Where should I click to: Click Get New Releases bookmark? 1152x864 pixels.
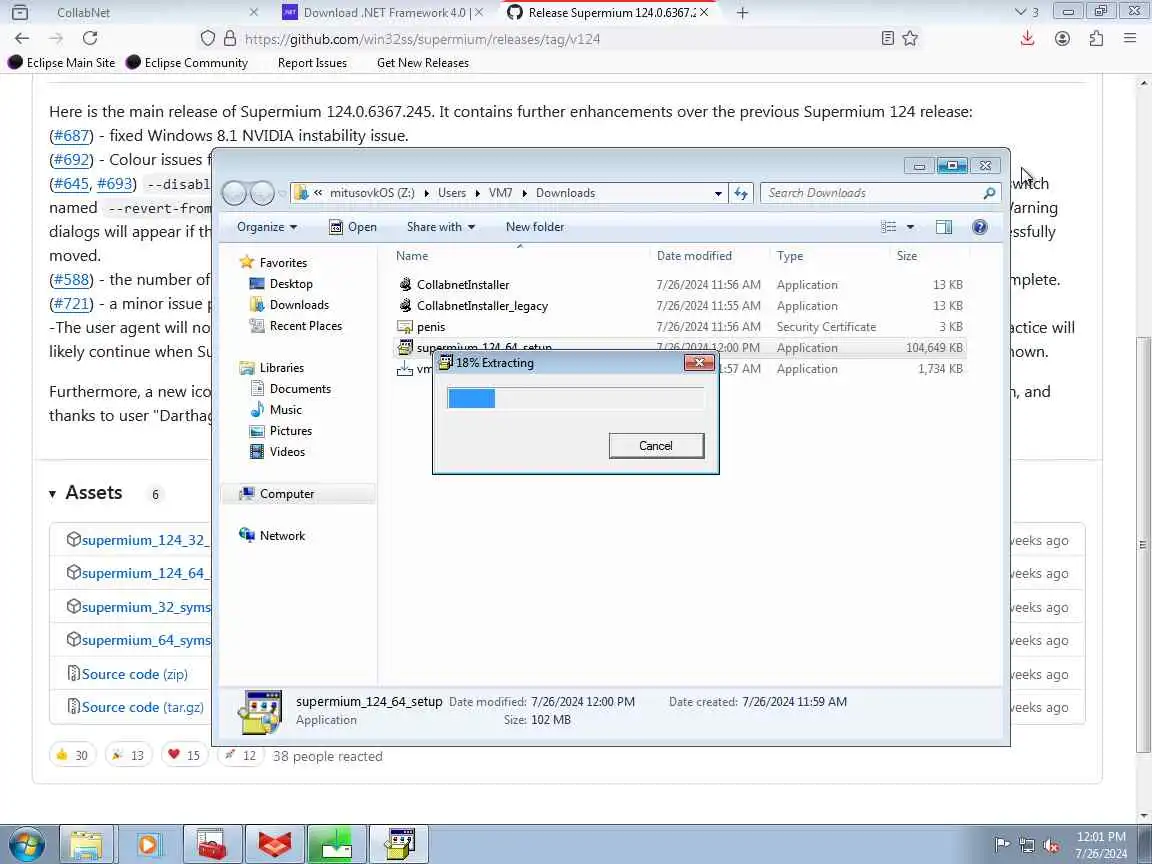click(x=422, y=62)
